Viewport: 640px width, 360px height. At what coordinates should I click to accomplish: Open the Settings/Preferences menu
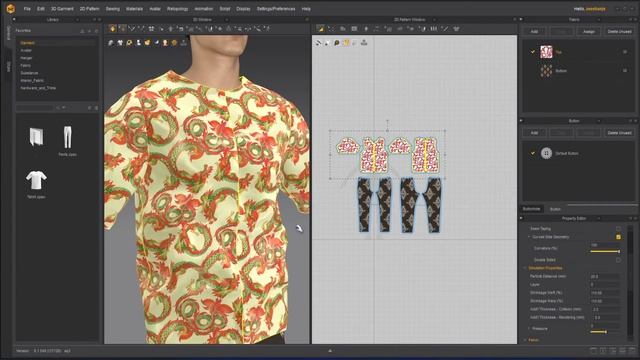pos(276,9)
